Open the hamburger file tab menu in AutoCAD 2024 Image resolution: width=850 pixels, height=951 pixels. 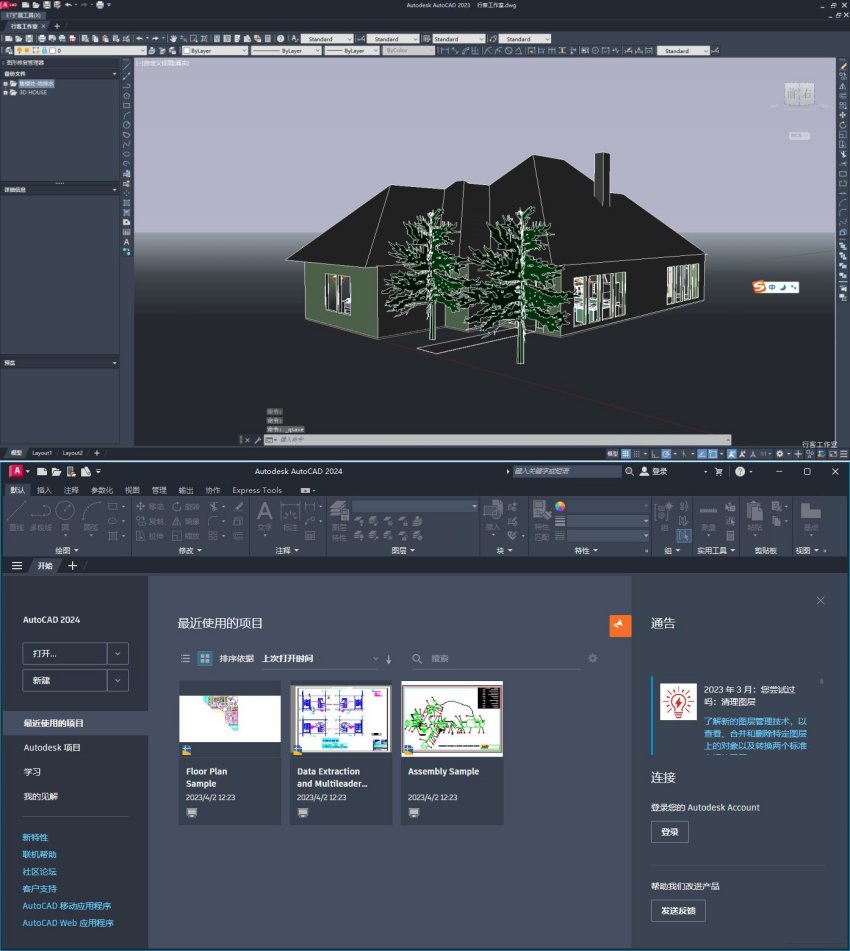[17, 566]
